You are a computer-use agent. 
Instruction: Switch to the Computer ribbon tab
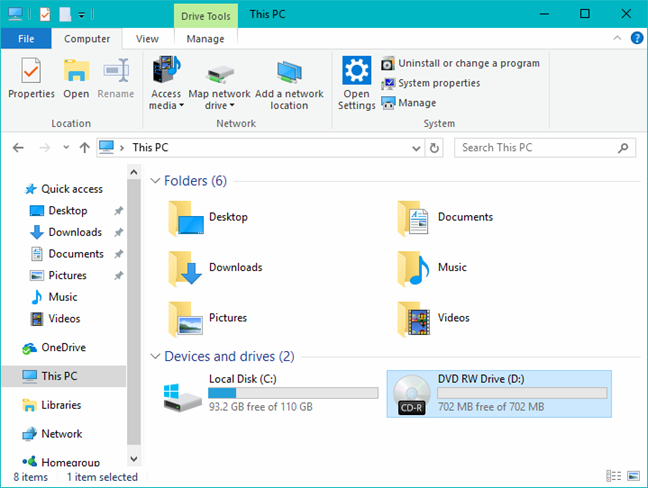(x=87, y=39)
